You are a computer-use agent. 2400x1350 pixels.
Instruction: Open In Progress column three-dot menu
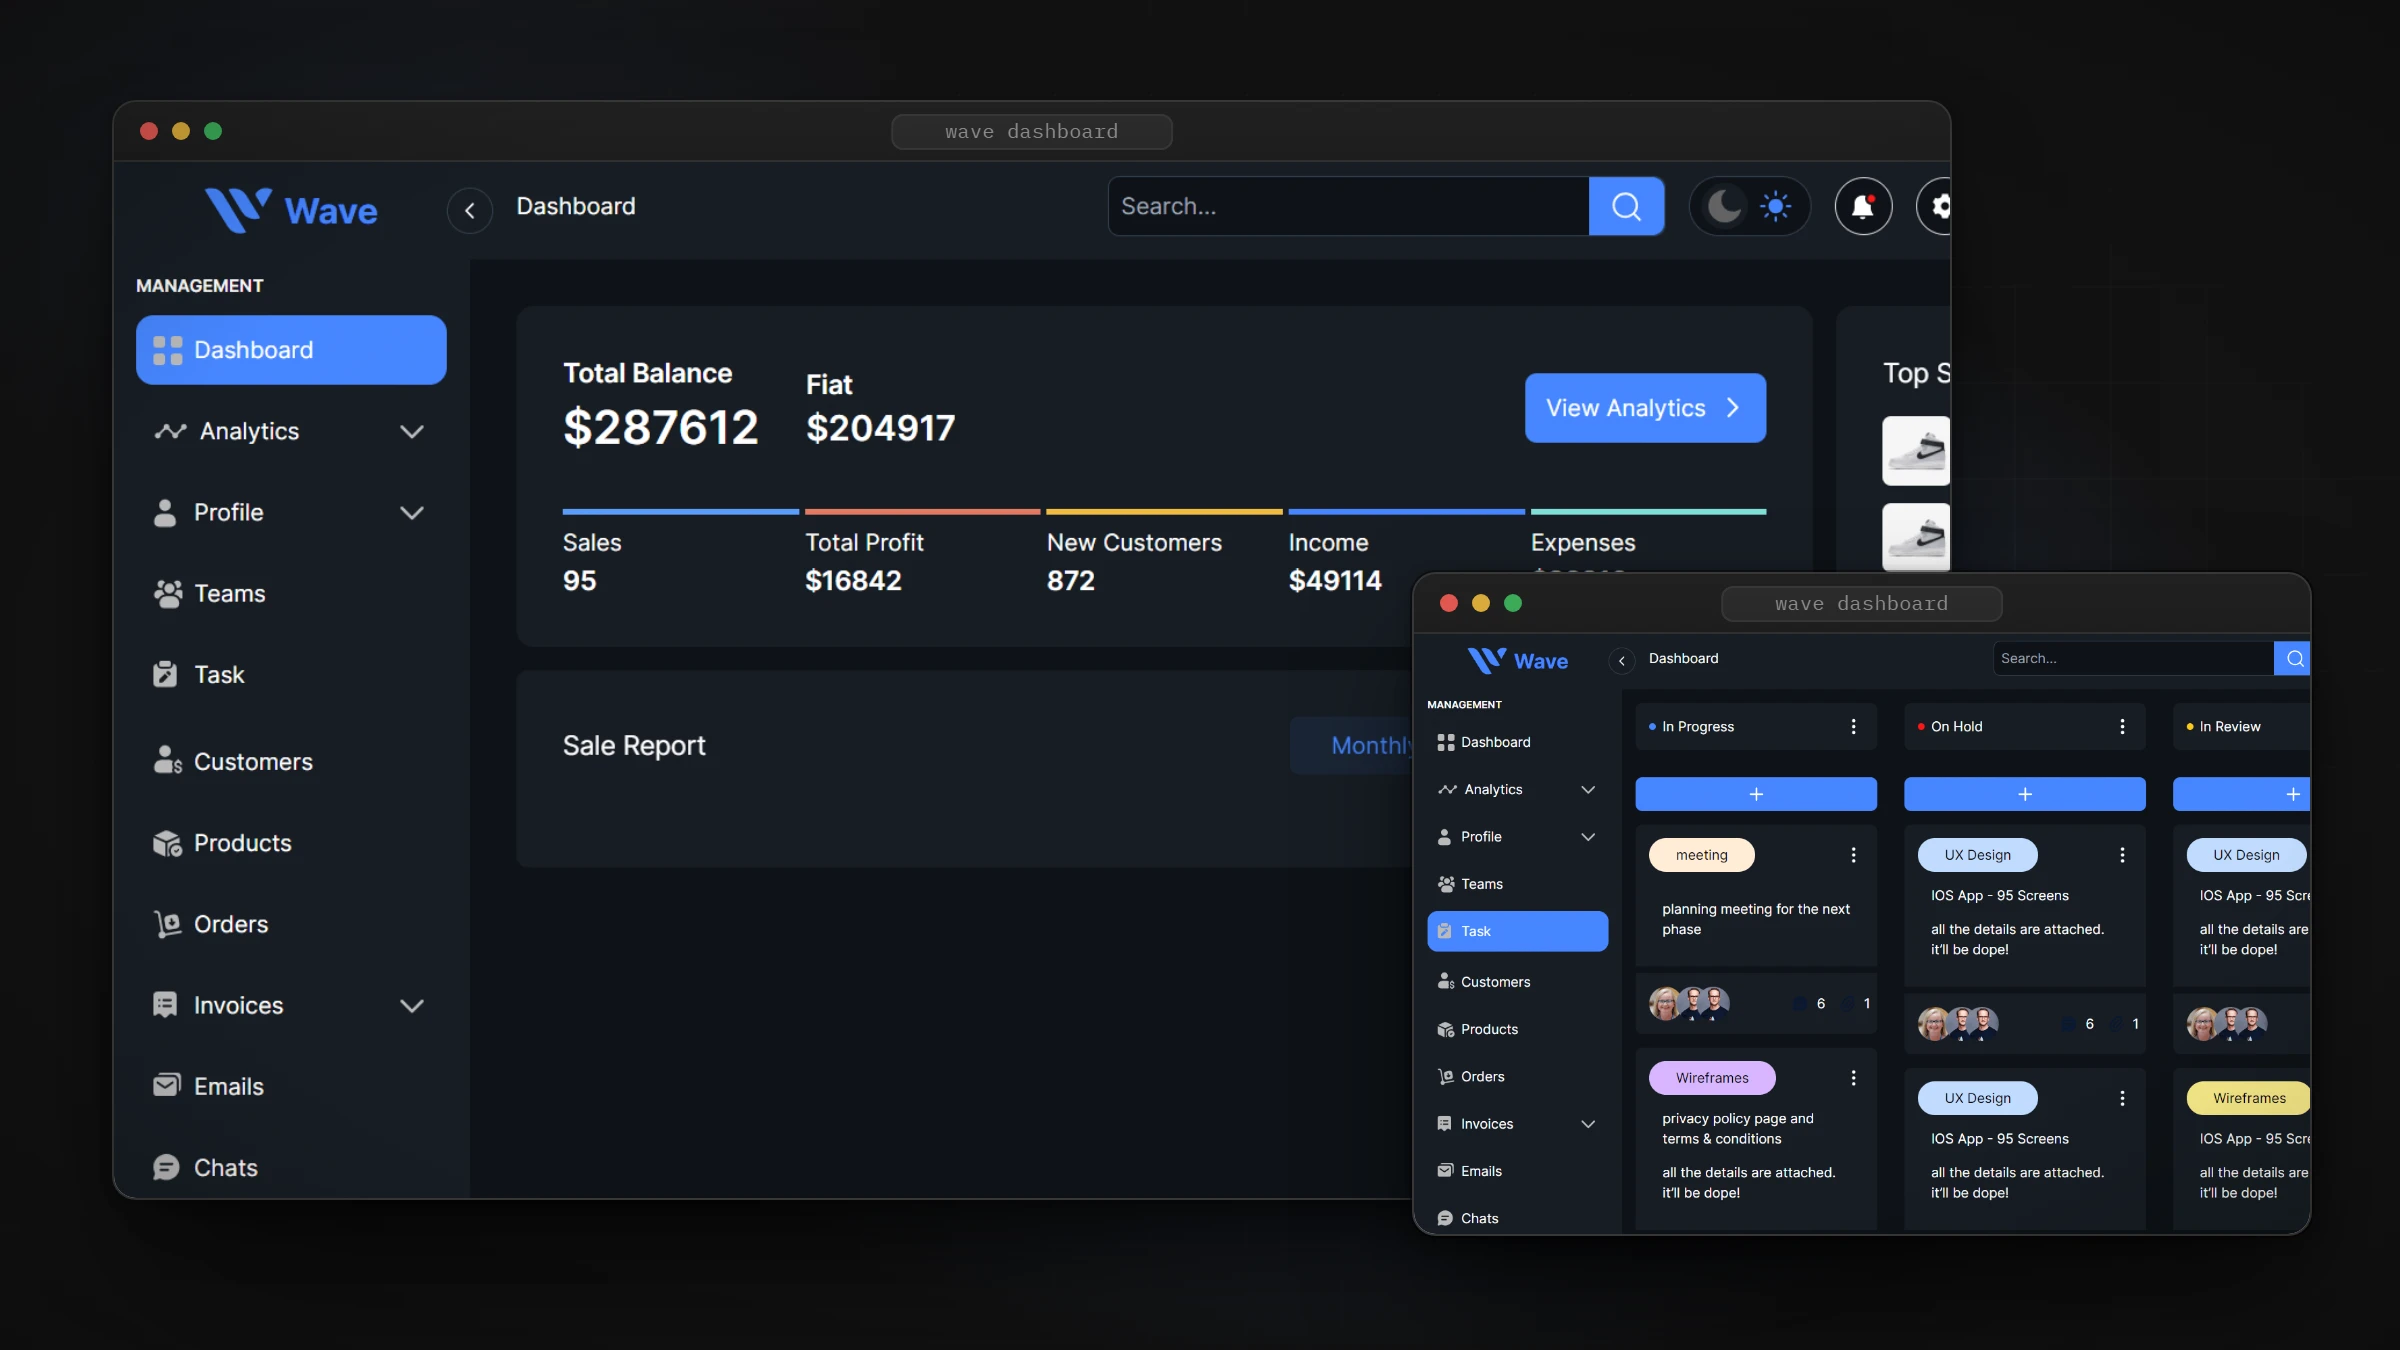tap(1853, 726)
